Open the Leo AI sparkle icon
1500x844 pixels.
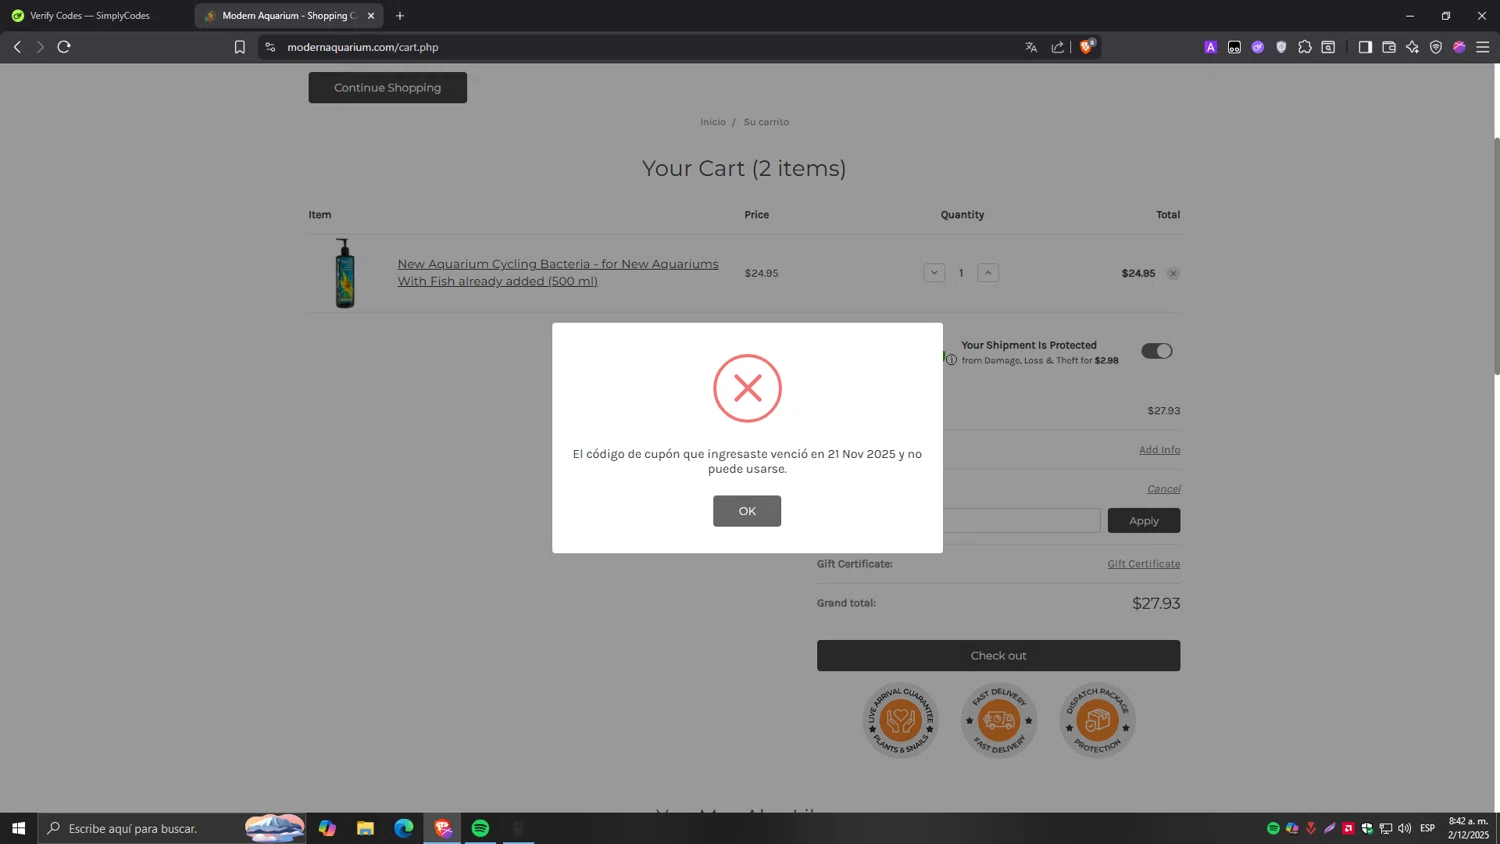click(1412, 47)
